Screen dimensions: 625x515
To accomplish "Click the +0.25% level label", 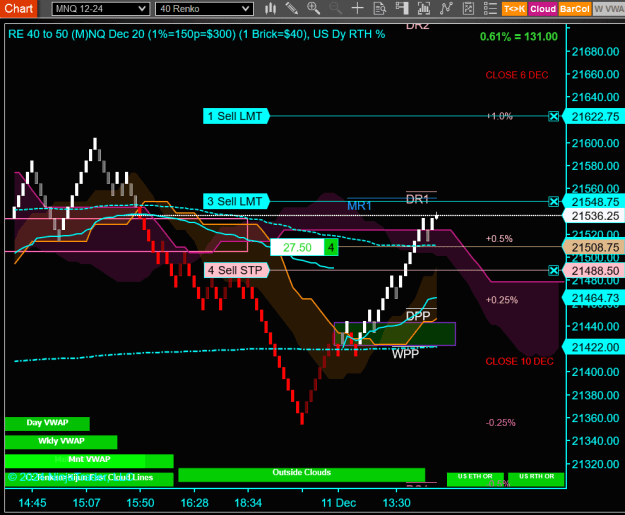I will (x=501, y=300).
